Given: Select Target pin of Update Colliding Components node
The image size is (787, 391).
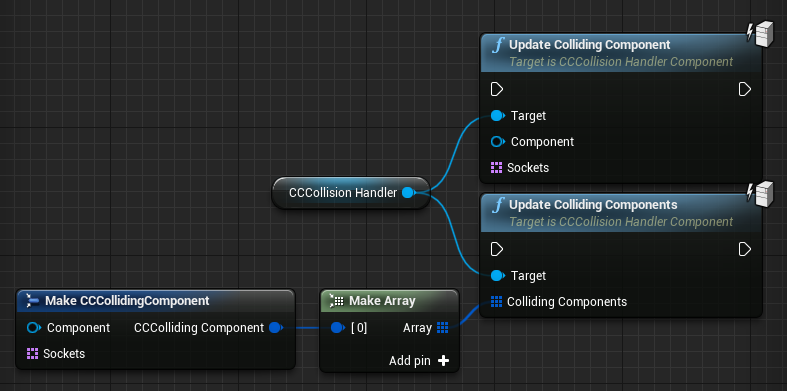Looking at the screenshot, I should 497,276.
